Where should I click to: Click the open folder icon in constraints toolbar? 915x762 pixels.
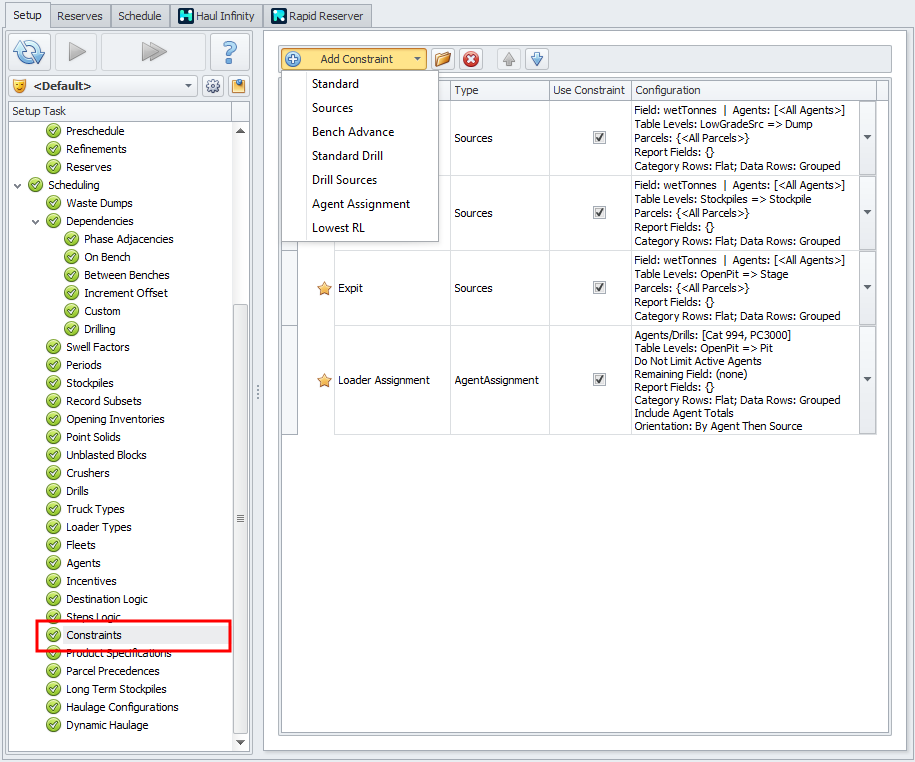point(443,59)
